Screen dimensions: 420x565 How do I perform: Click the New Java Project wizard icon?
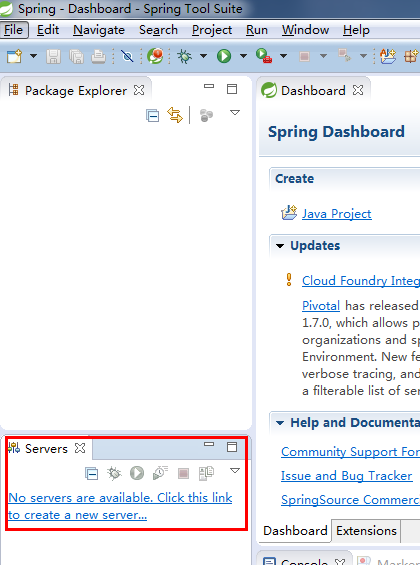coord(388,56)
